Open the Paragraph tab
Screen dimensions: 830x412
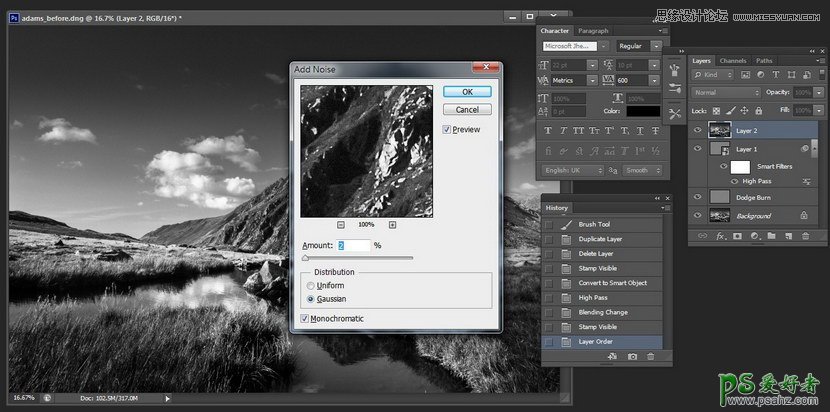click(x=593, y=31)
